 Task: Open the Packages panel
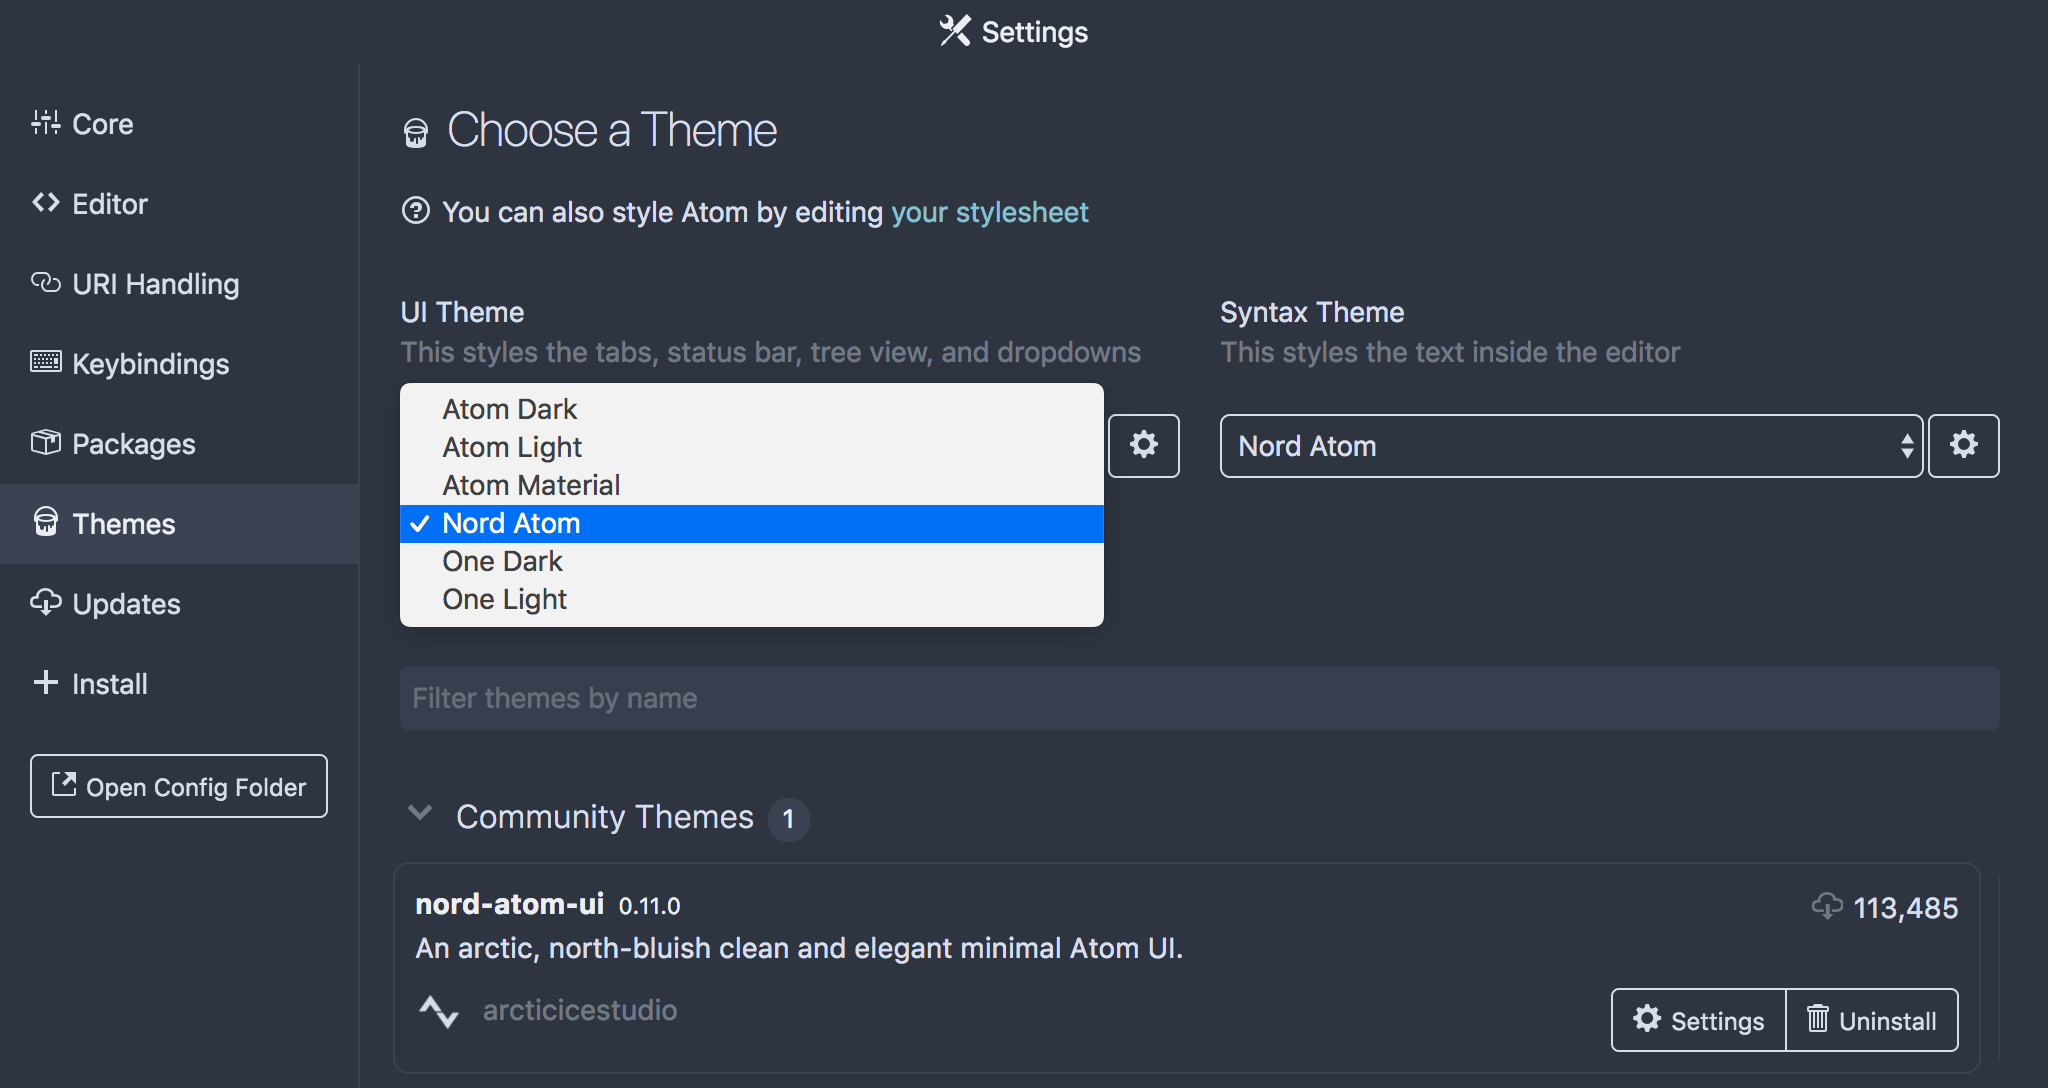coord(179,444)
